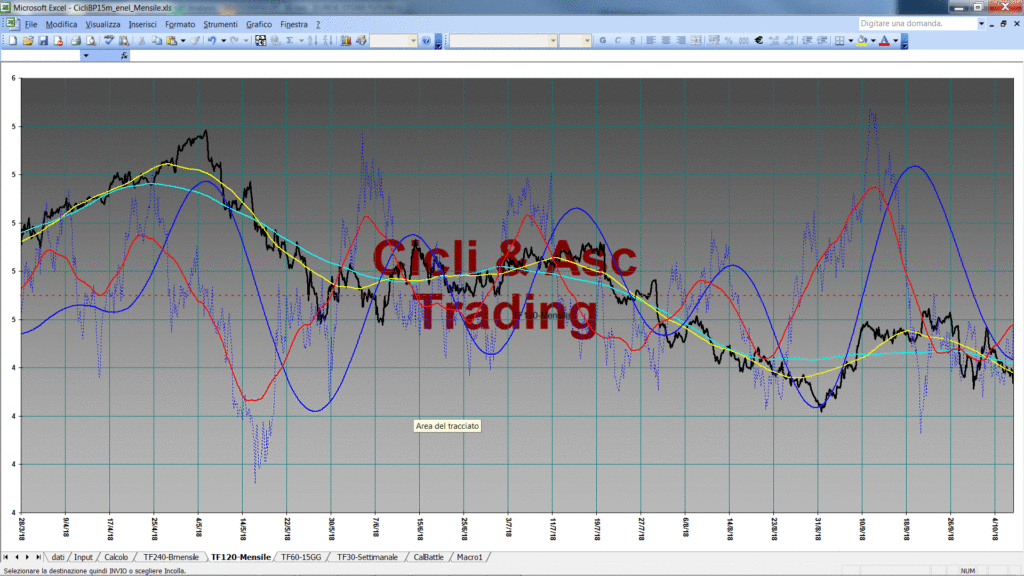Viewport: 1024px width, 576px height.
Task: Open the Zoom percentage dropdown
Action: point(413,40)
